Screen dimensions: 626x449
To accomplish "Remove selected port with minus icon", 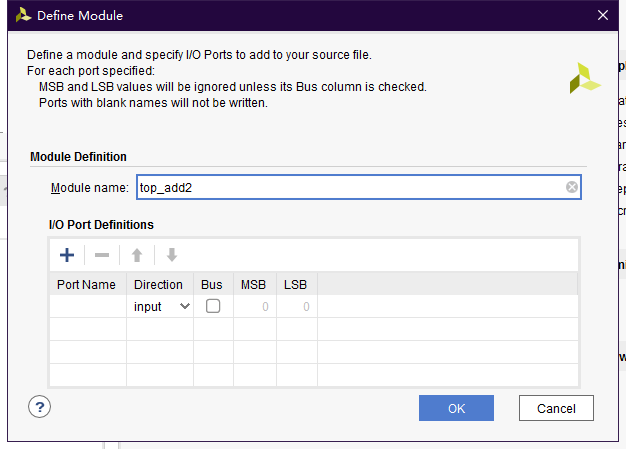I will (102, 255).
